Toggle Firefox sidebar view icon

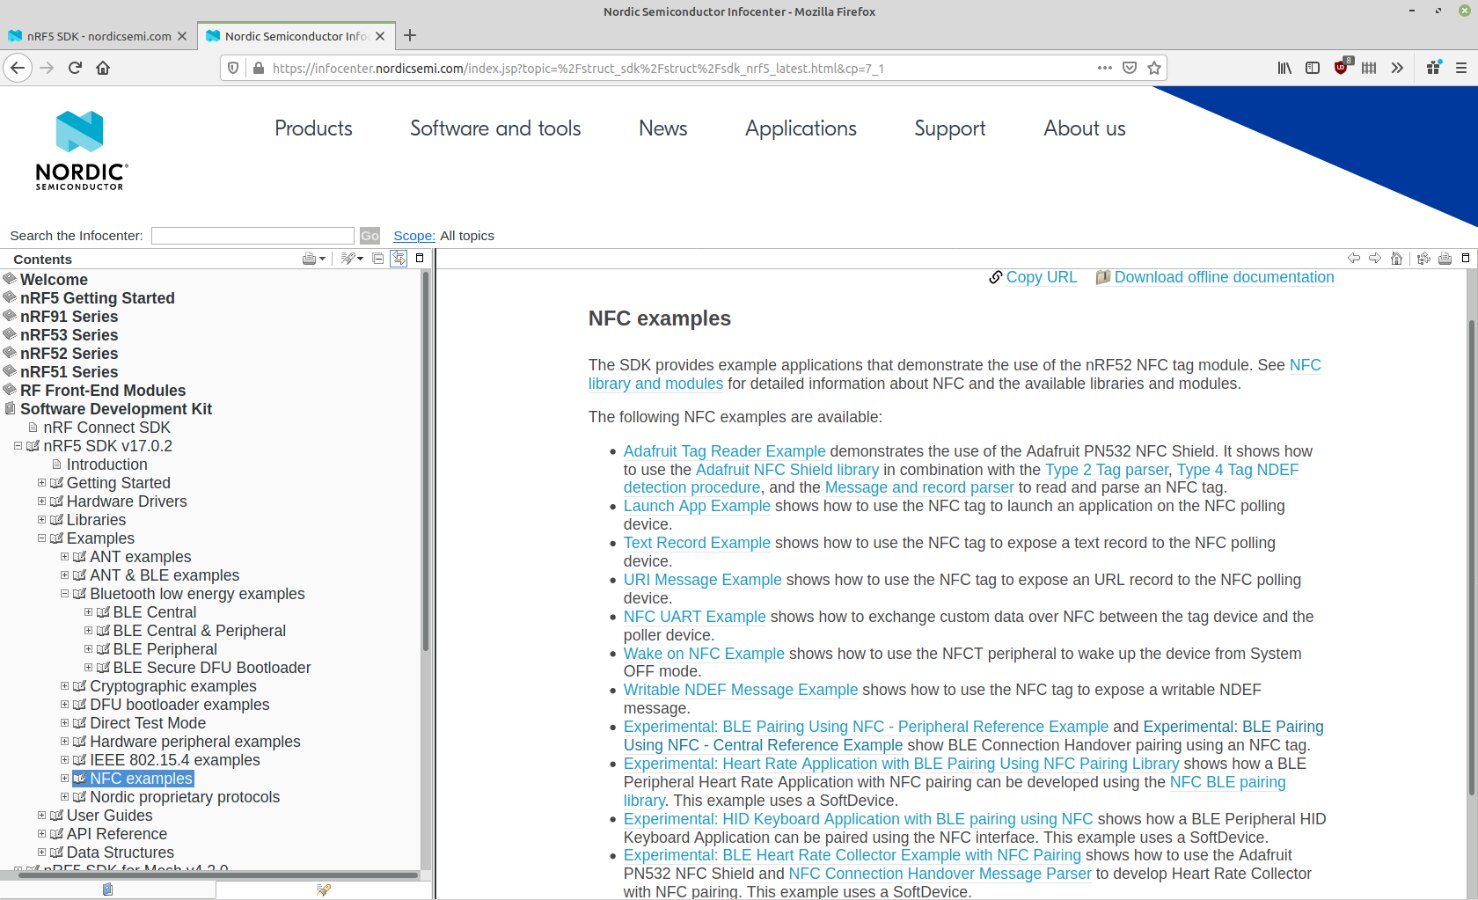click(1312, 68)
